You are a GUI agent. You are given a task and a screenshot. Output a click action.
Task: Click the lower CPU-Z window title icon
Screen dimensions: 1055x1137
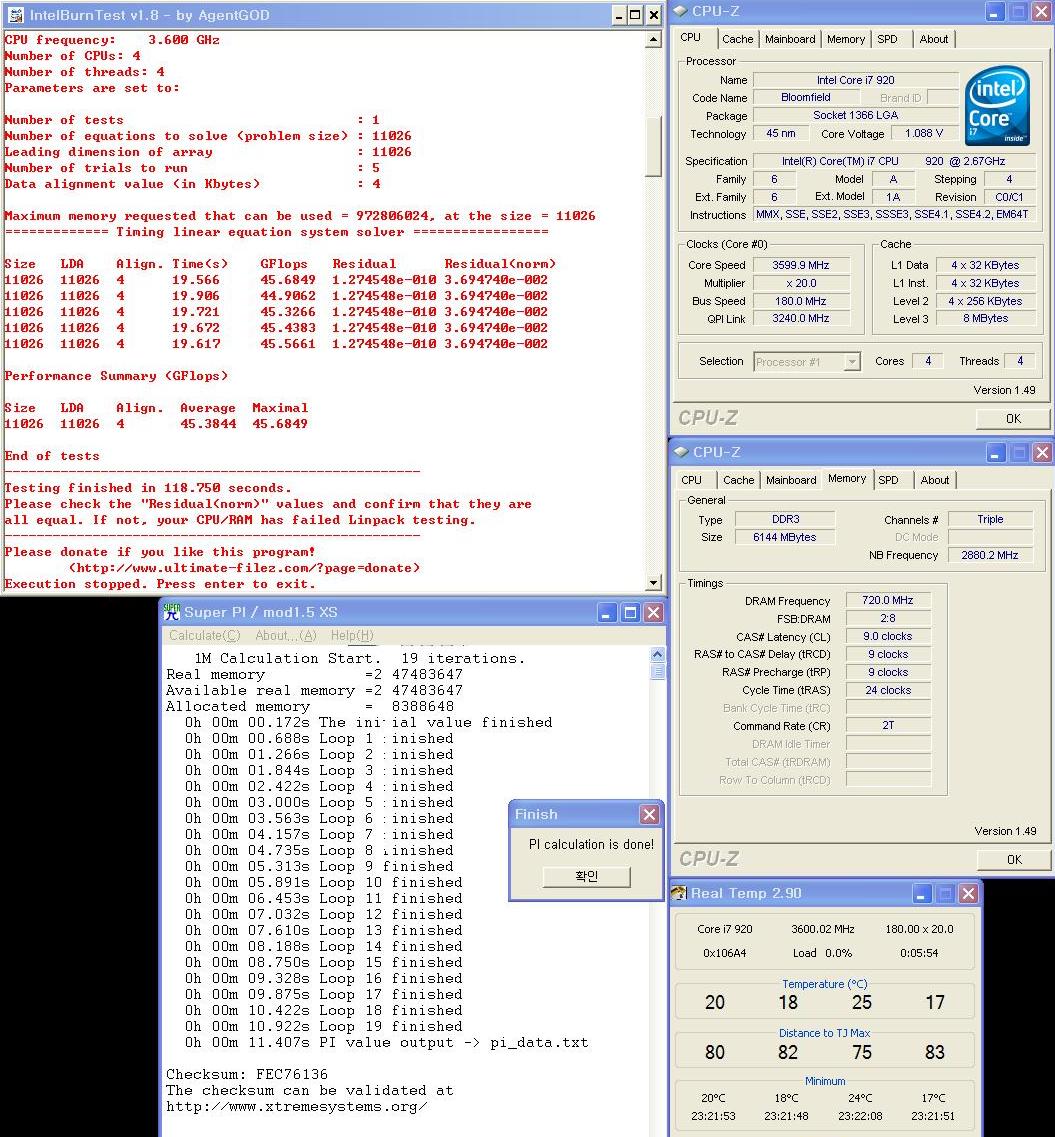pyautogui.click(x=681, y=452)
